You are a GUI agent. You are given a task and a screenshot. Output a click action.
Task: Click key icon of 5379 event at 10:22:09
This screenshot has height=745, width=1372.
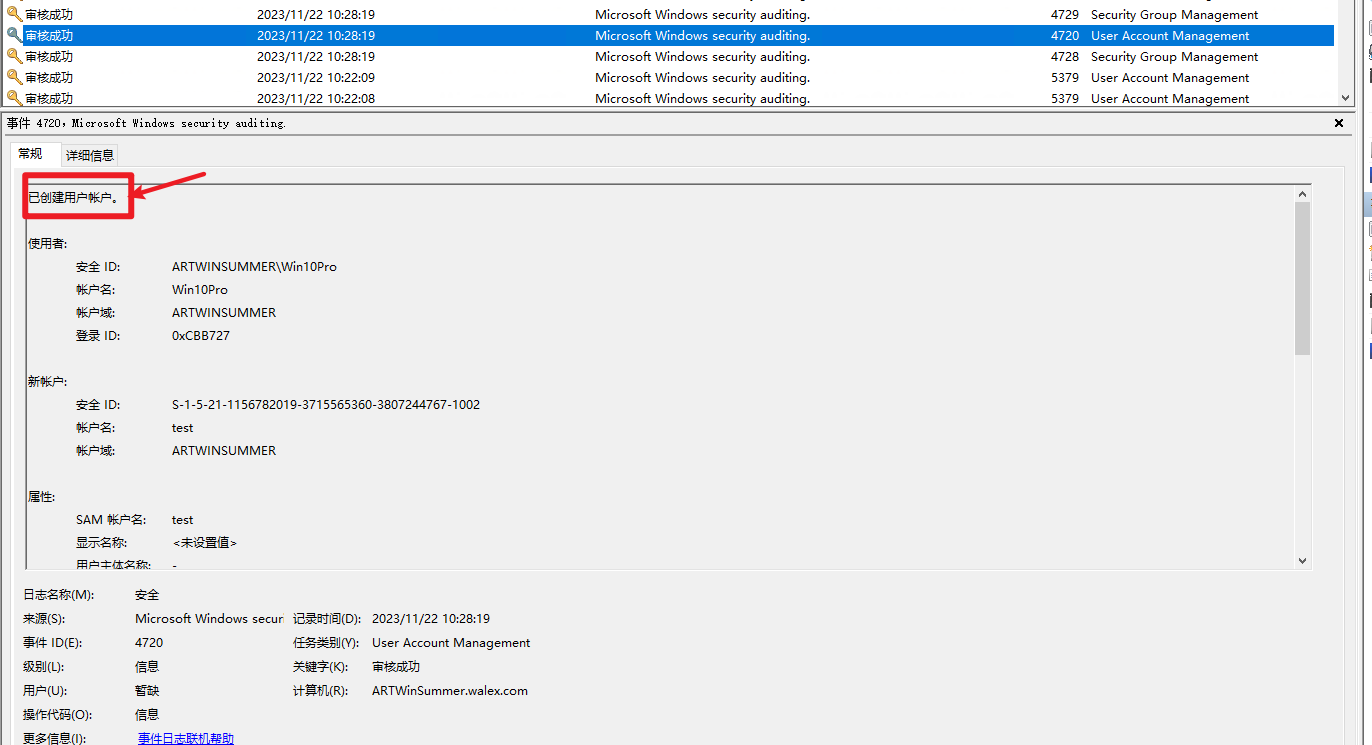(x=14, y=77)
